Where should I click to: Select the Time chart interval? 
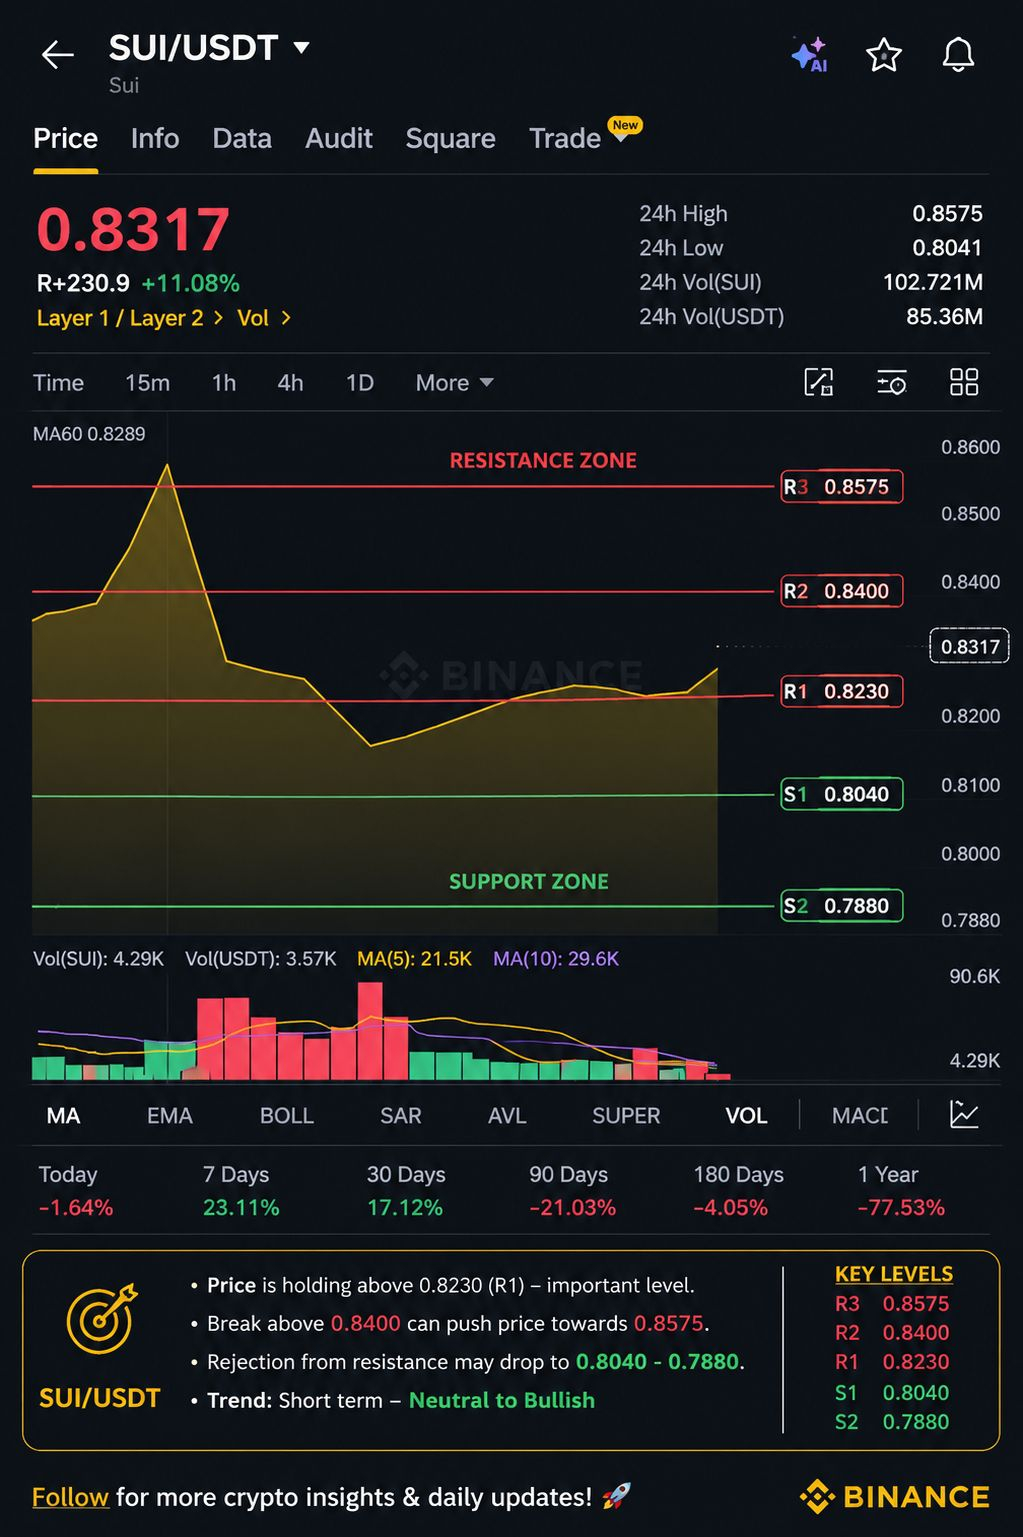tap(58, 383)
